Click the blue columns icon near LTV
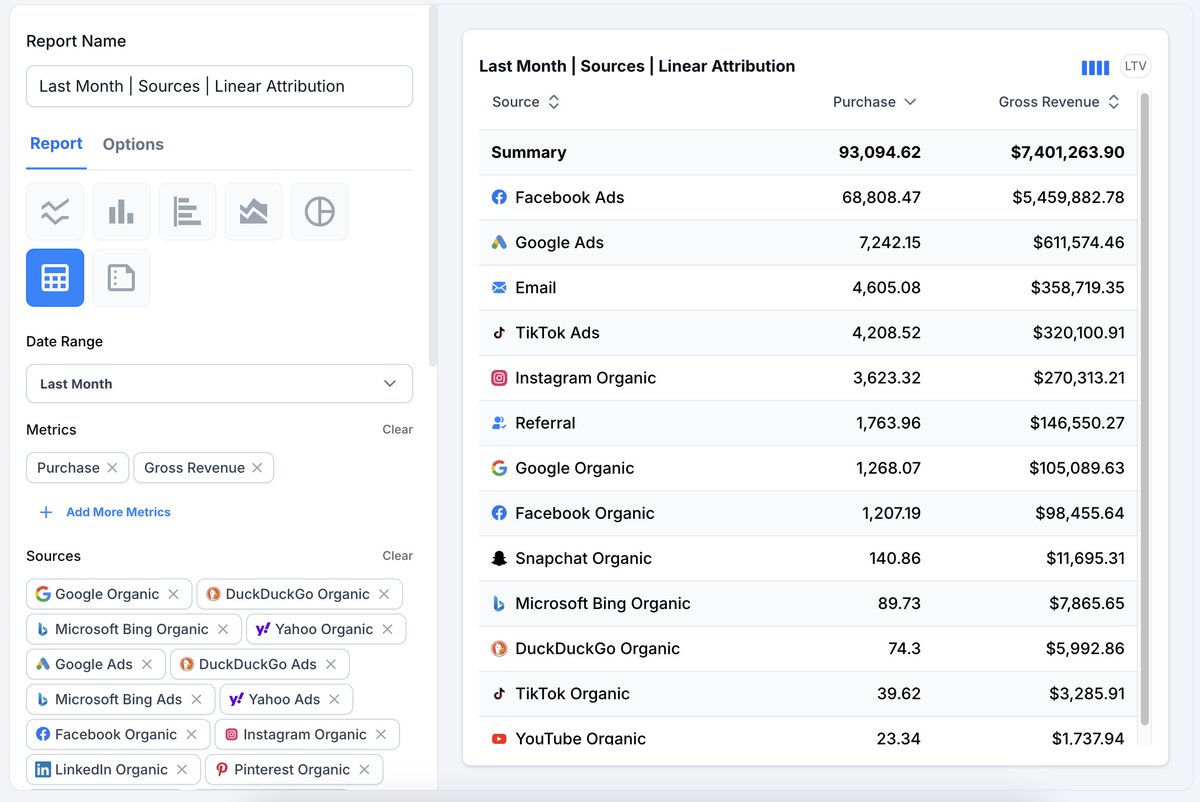 (1095, 66)
